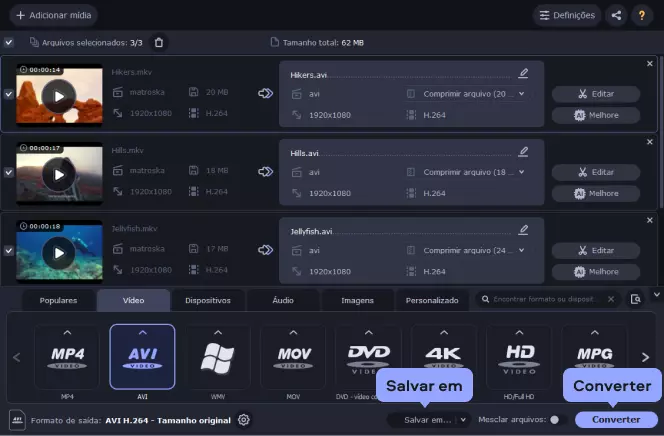
Task: Show more formats with right arrow
Action: pos(645,358)
